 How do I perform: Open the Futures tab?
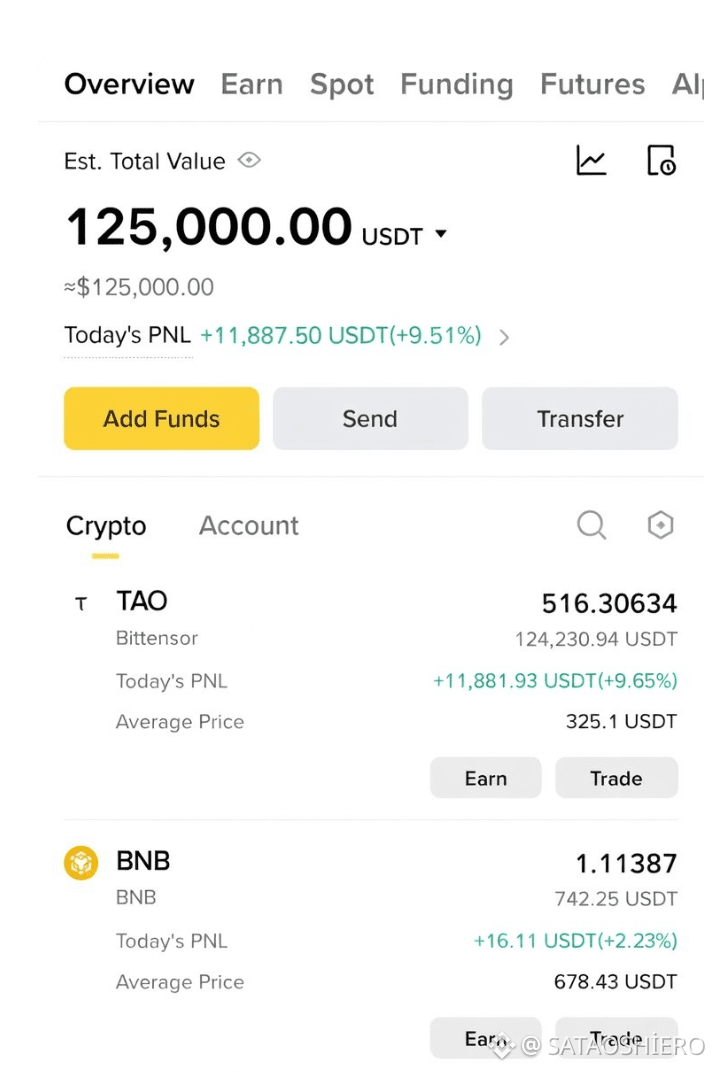[x=592, y=84]
